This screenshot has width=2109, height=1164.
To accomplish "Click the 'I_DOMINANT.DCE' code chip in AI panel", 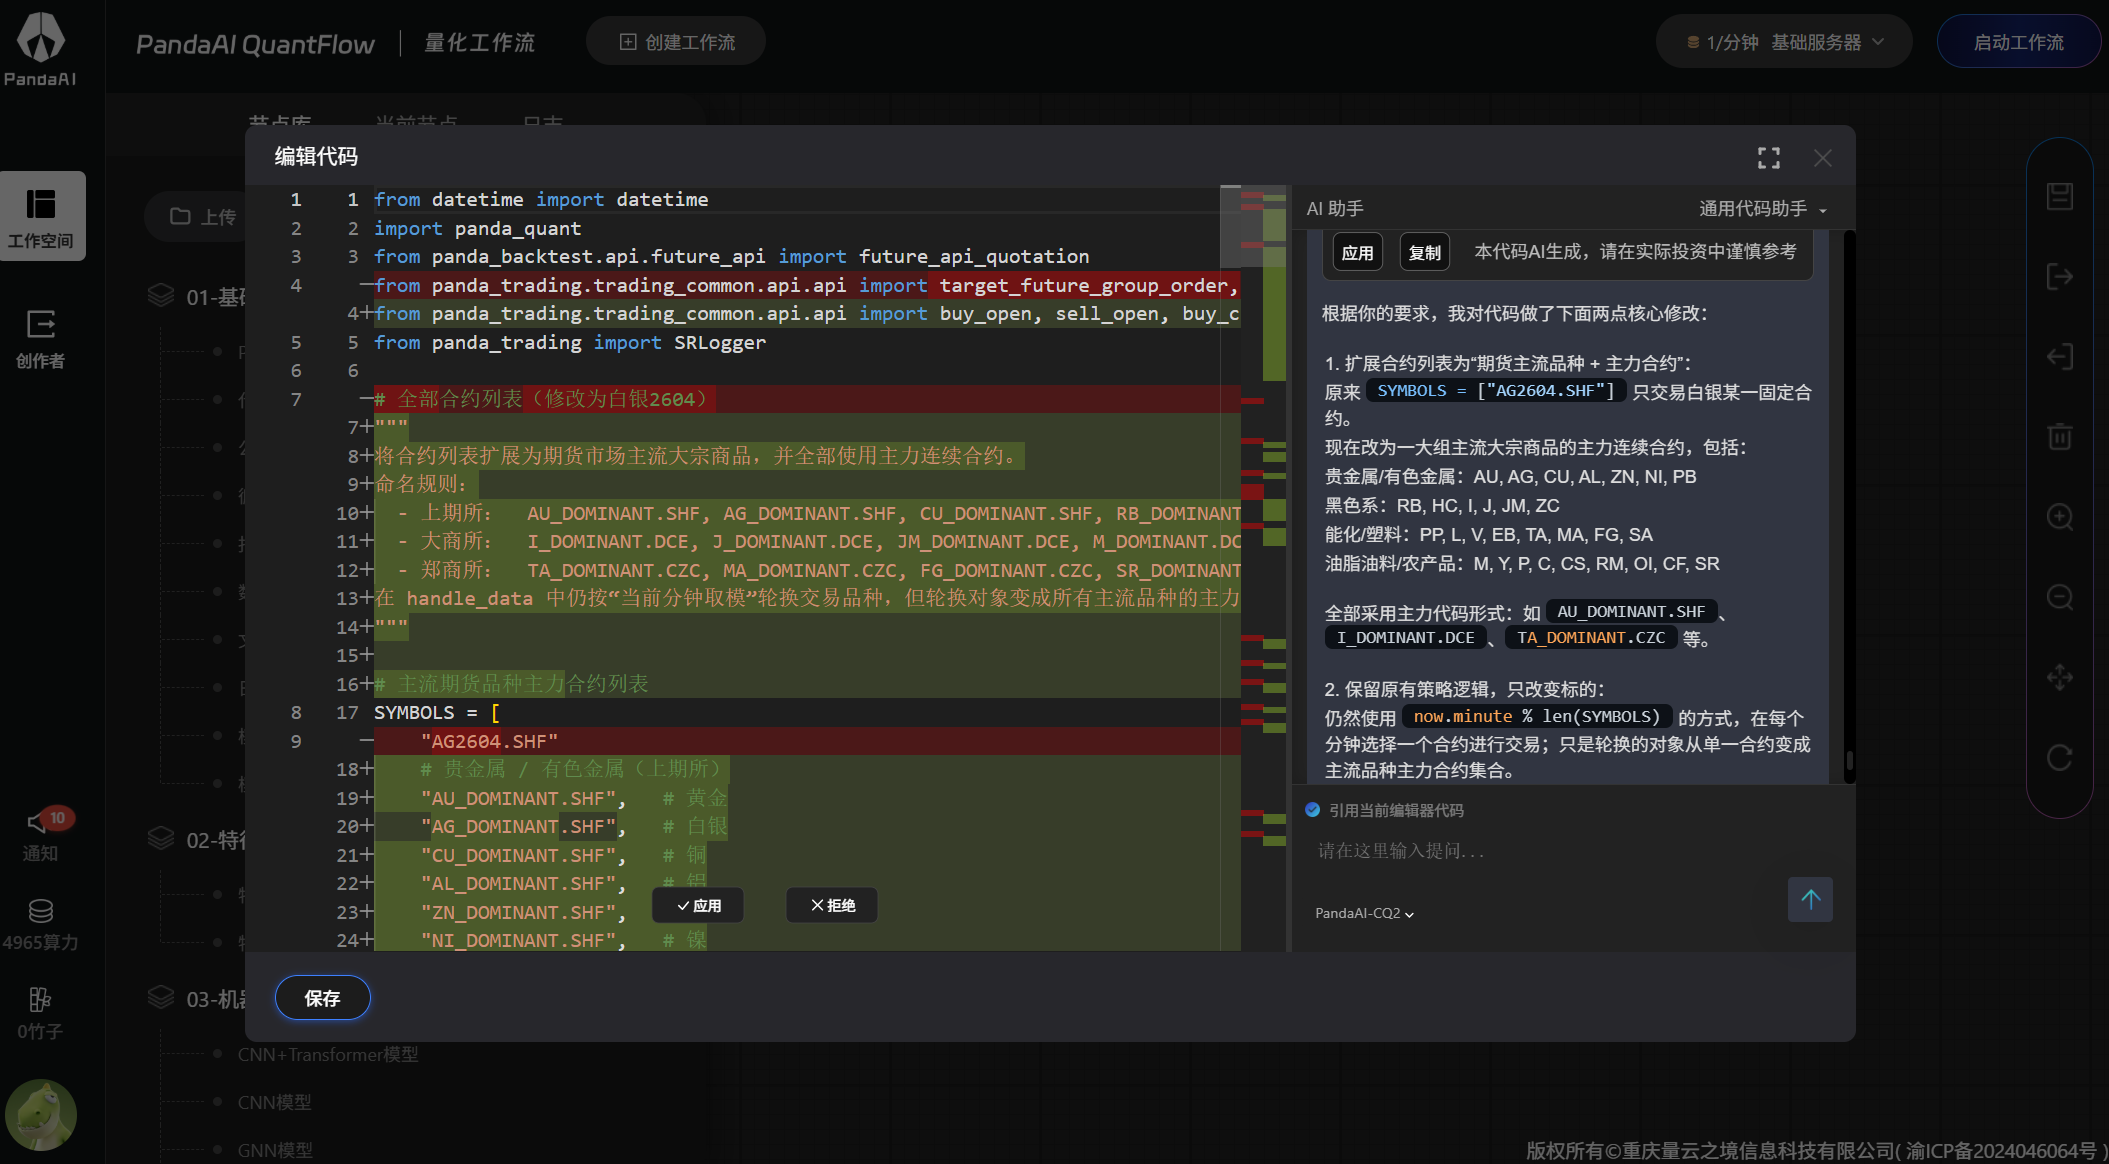I will 1405,637.
